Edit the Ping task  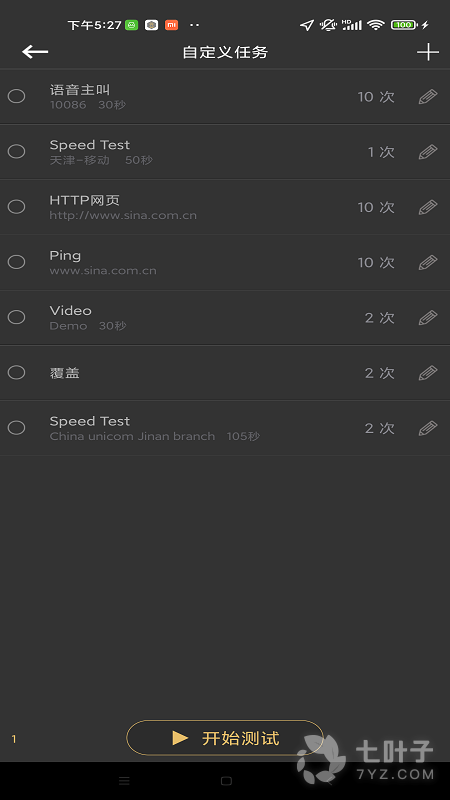coord(428,262)
